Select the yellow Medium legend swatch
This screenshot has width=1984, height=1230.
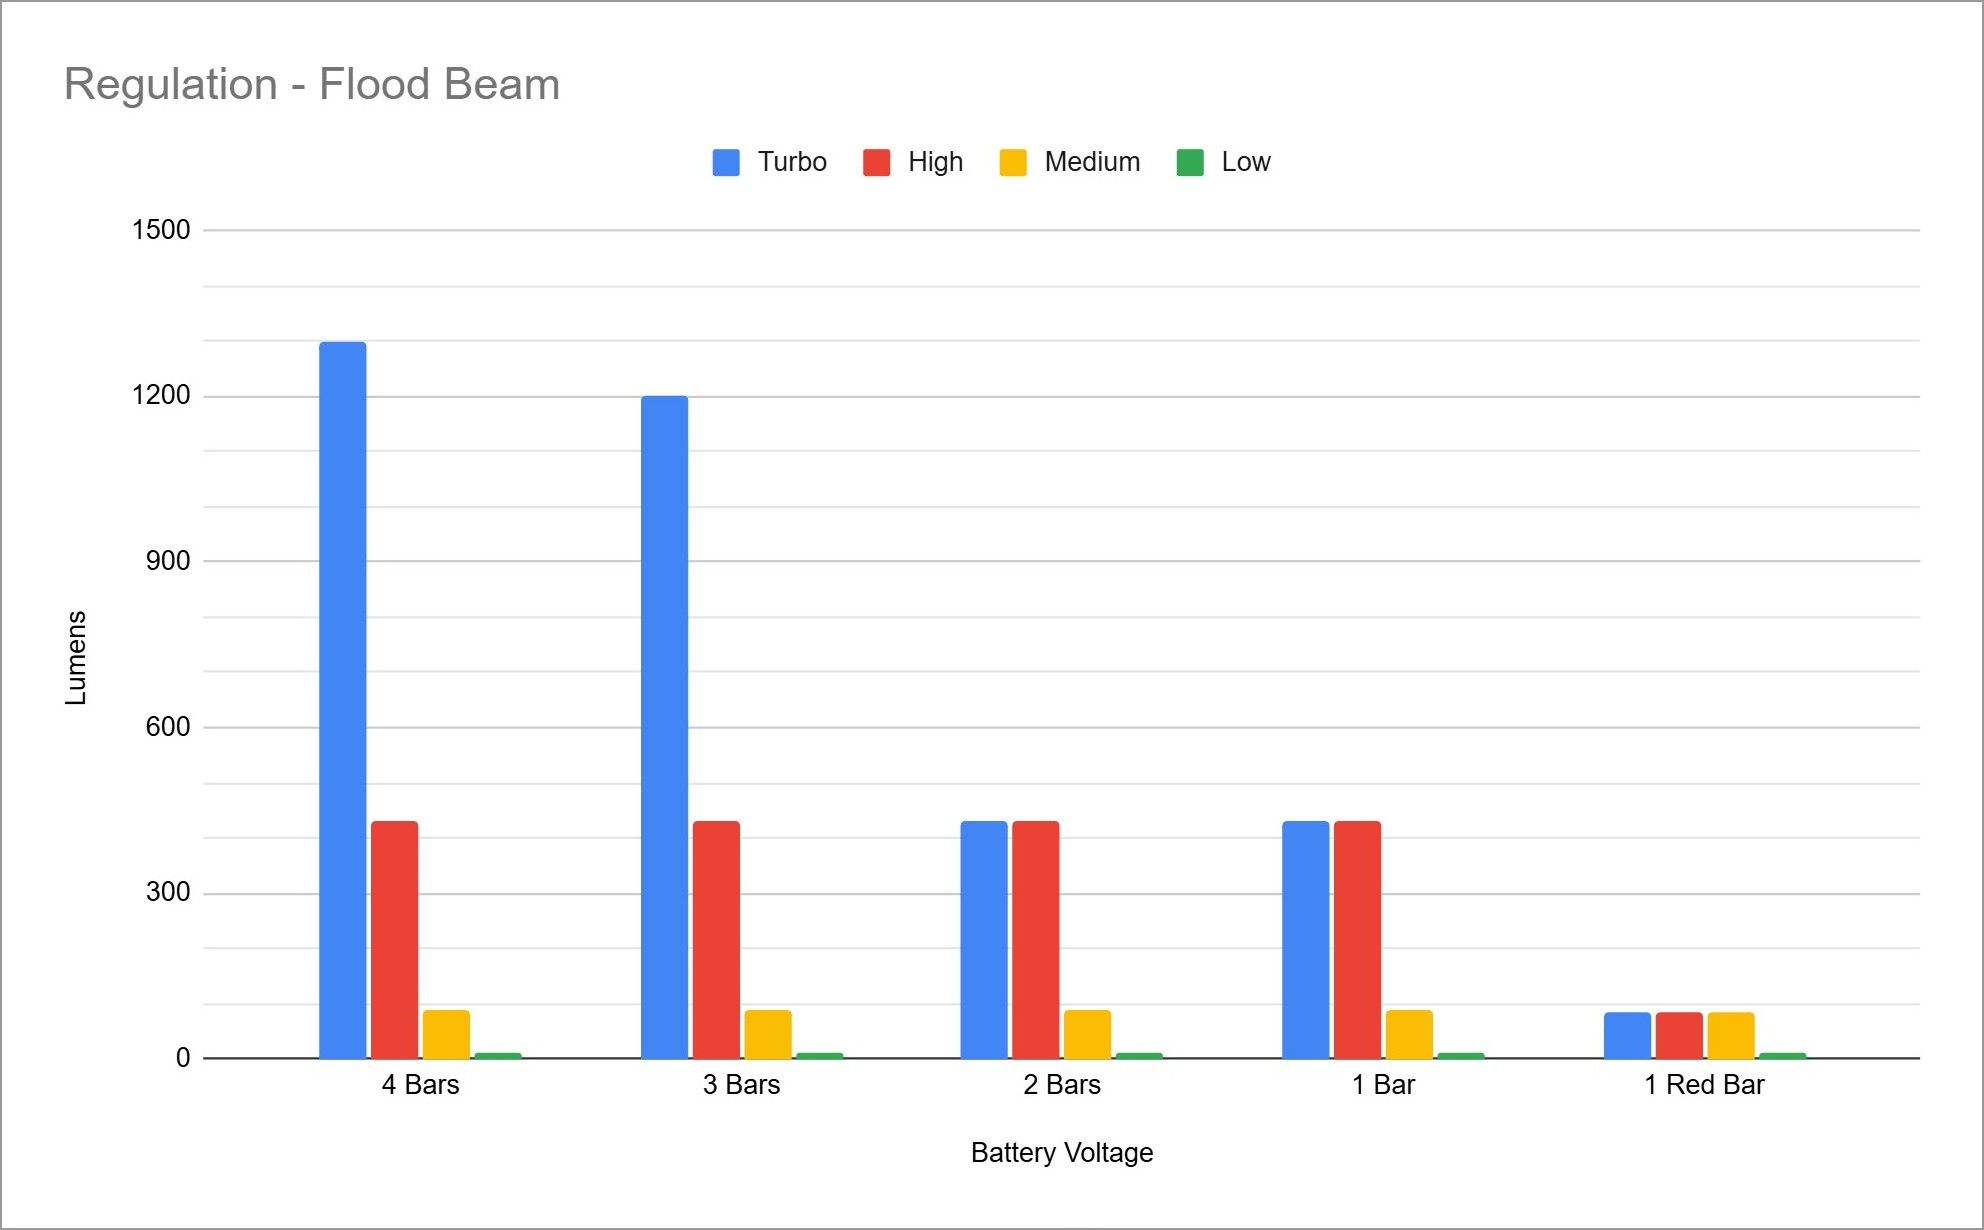1013,163
